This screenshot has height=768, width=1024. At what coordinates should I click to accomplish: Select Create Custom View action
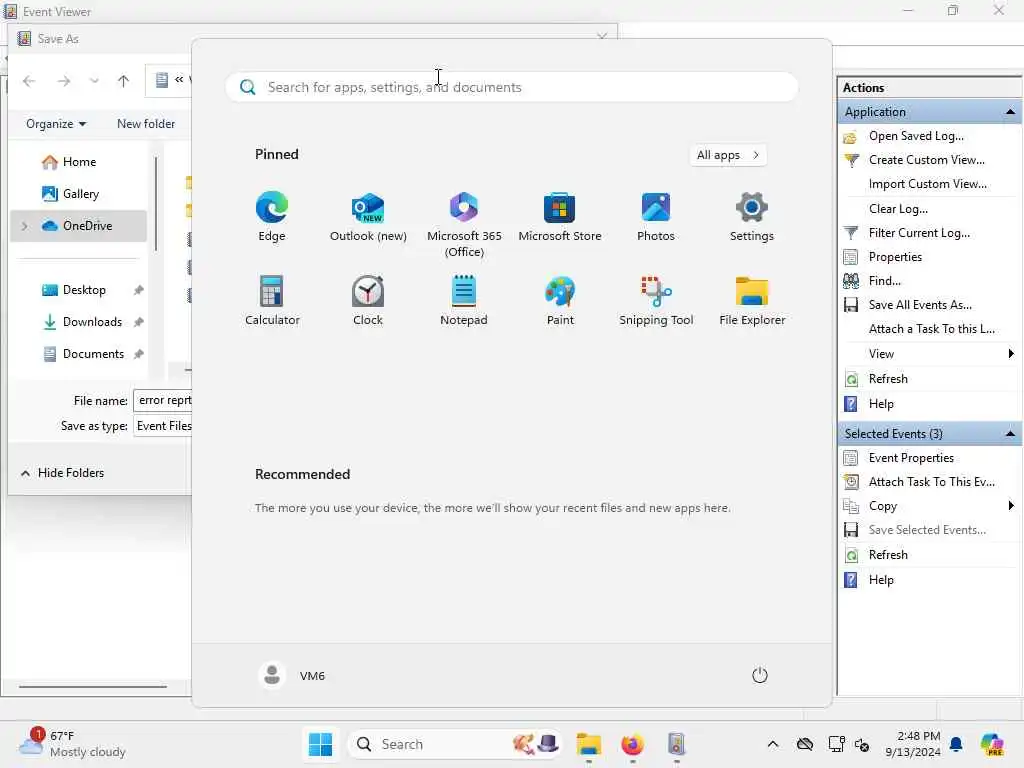(x=926, y=160)
